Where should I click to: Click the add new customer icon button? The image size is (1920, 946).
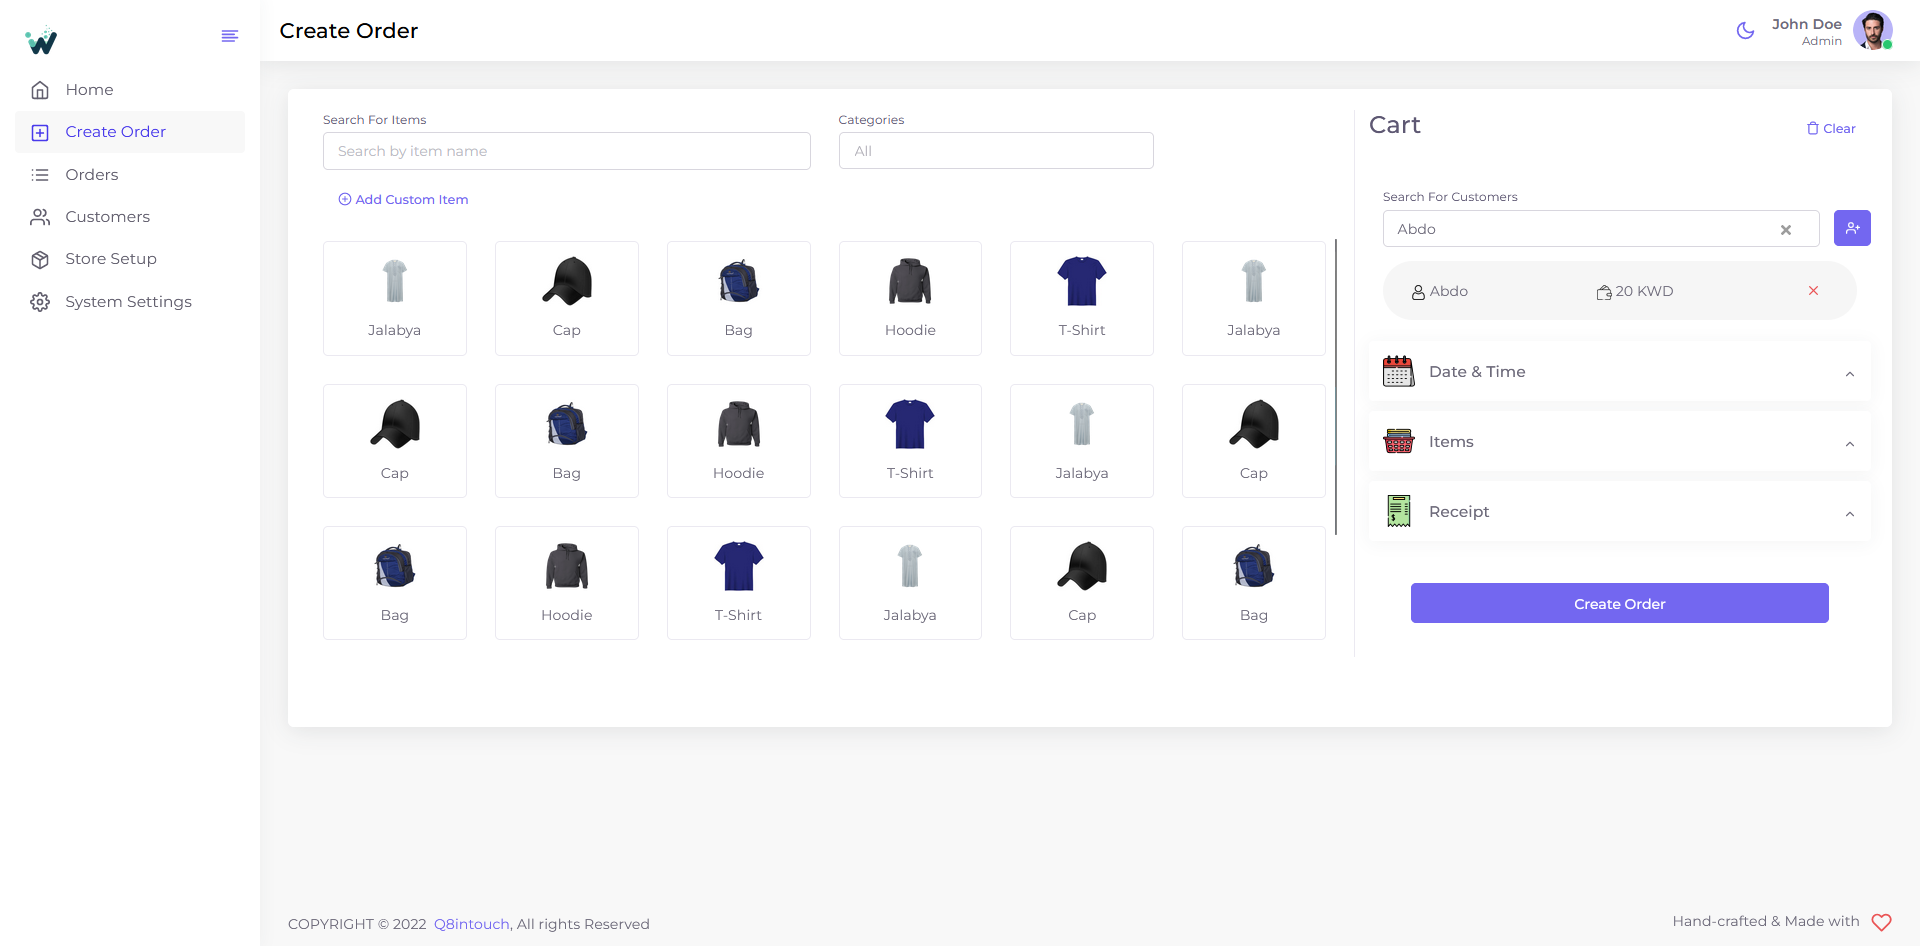(x=1852, y=228)
